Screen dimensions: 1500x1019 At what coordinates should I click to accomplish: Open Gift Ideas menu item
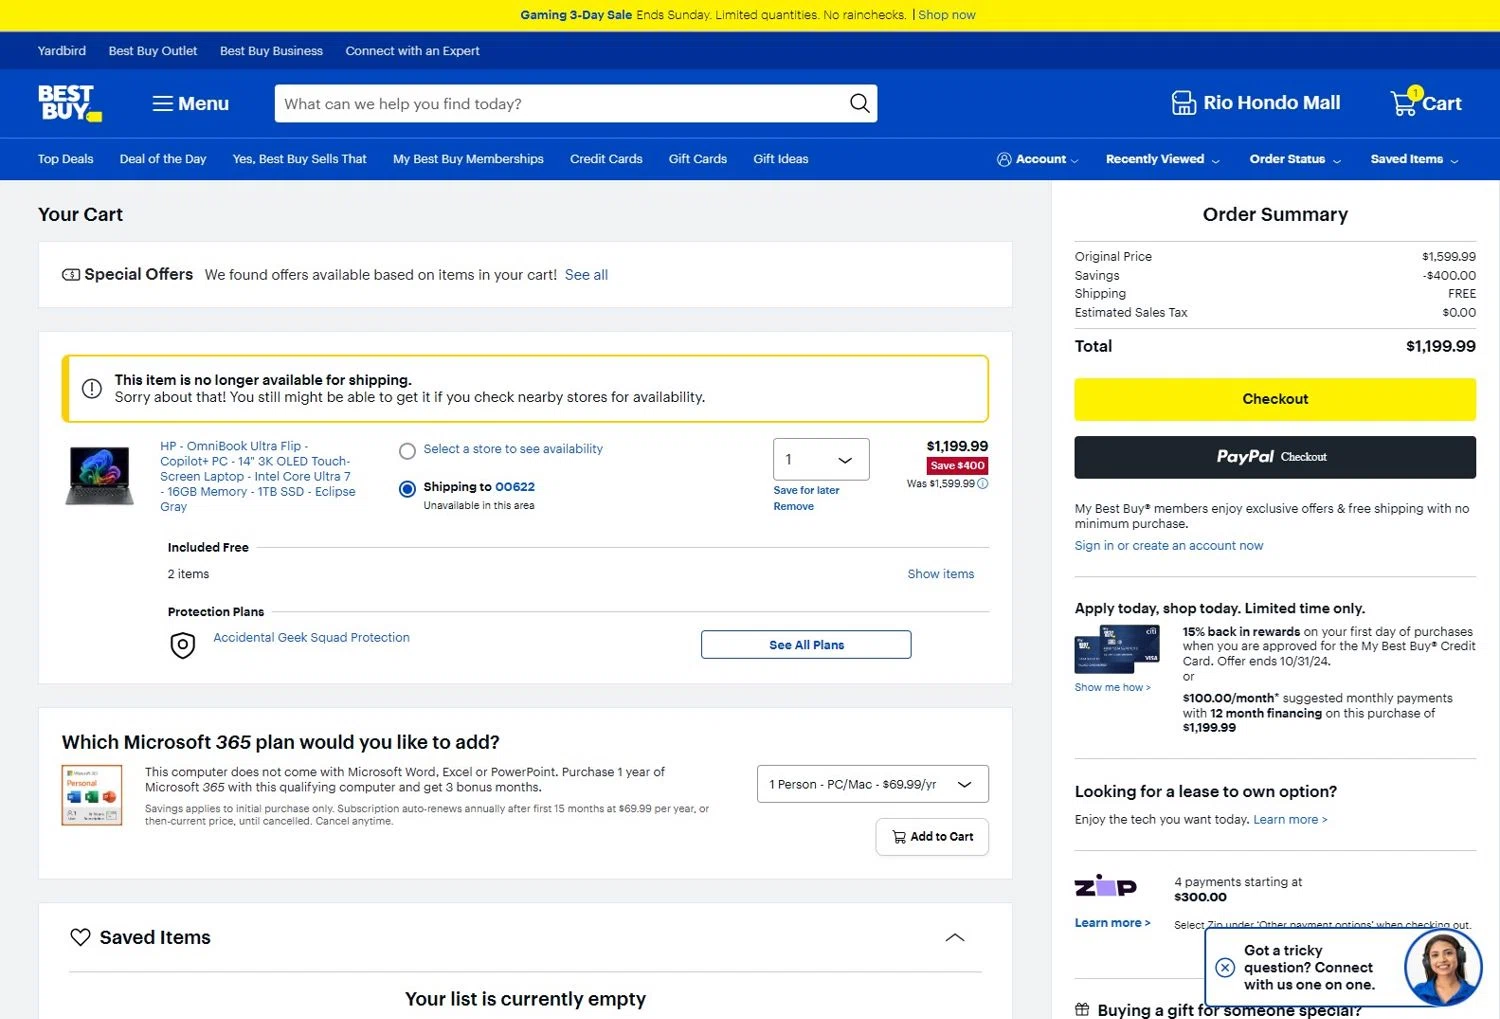[781, 159]
